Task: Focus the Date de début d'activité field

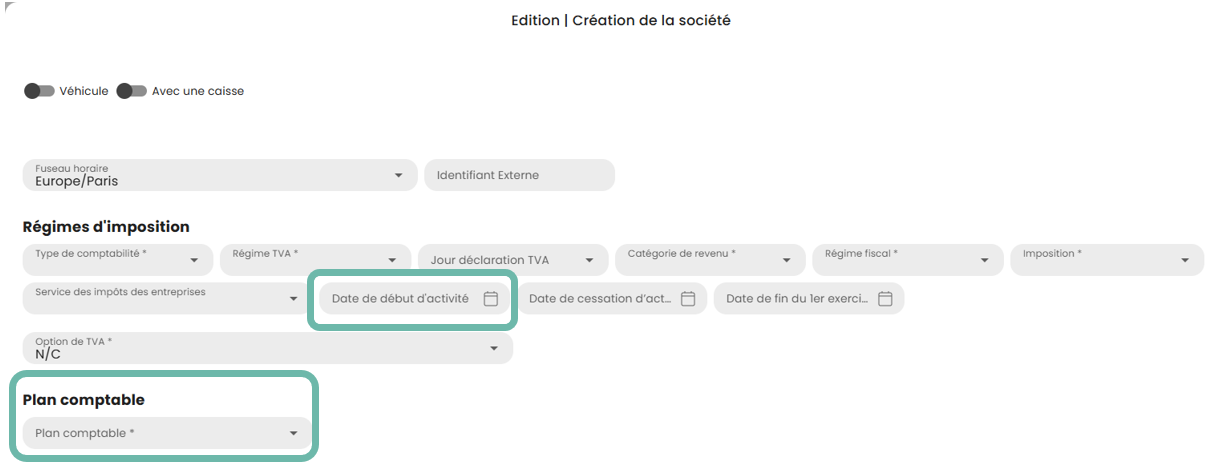Action: click(x=401, y=299)
